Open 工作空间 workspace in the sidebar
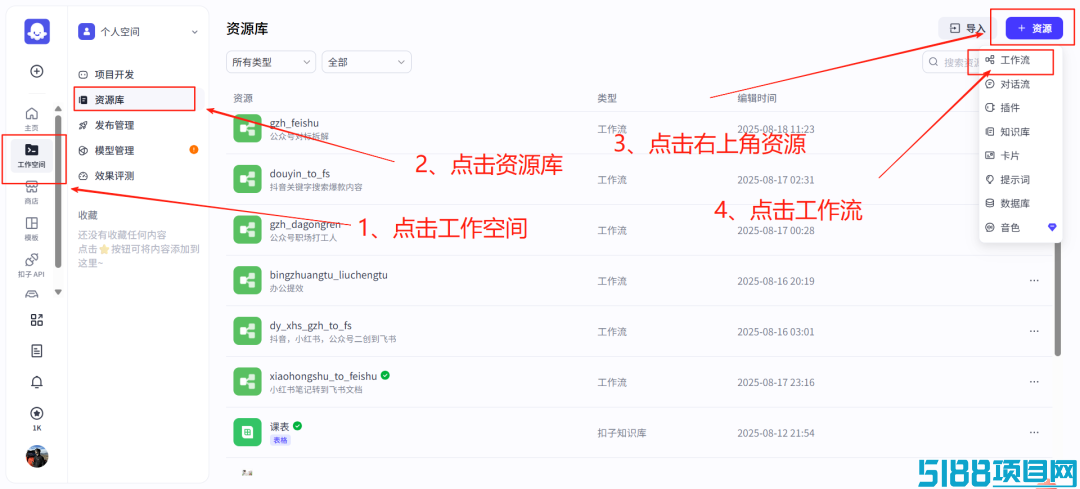The height and width of the screenshot is (489, 1080). pos(32,156)
